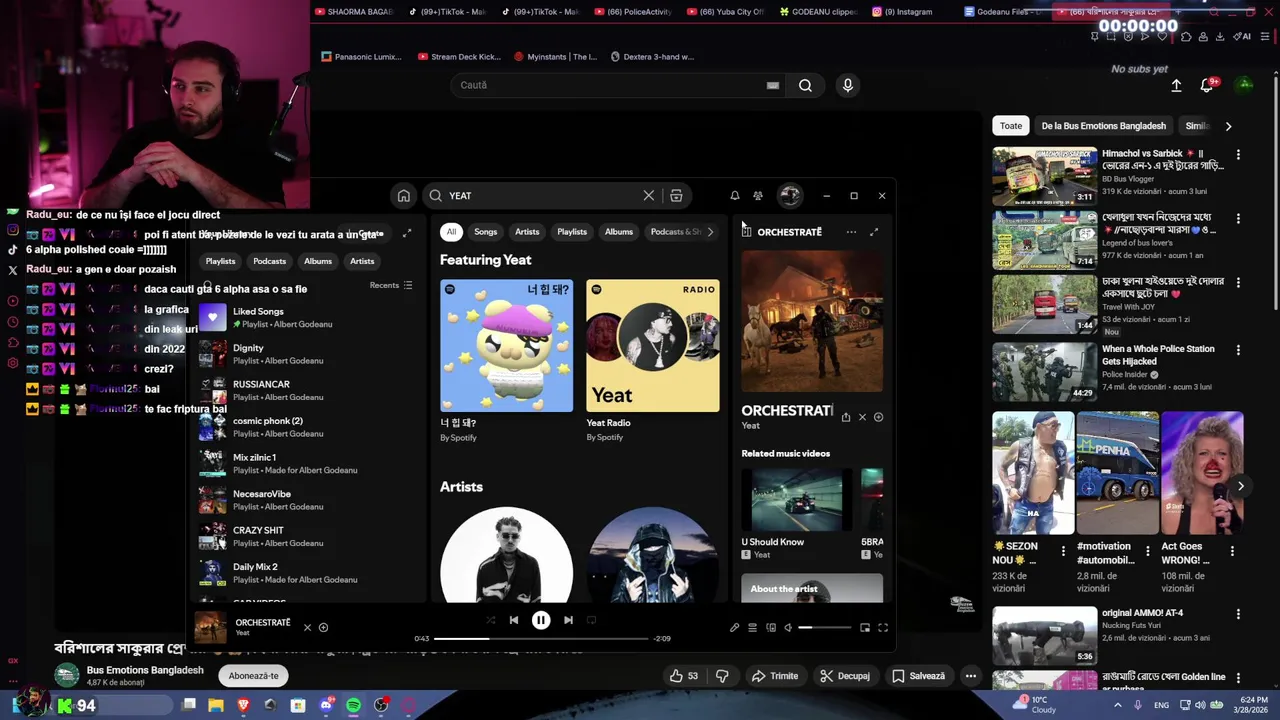Screen dimensions: 1280x720
Task: Toggle the Spotify queue view
Action: (x=752, y=627)
